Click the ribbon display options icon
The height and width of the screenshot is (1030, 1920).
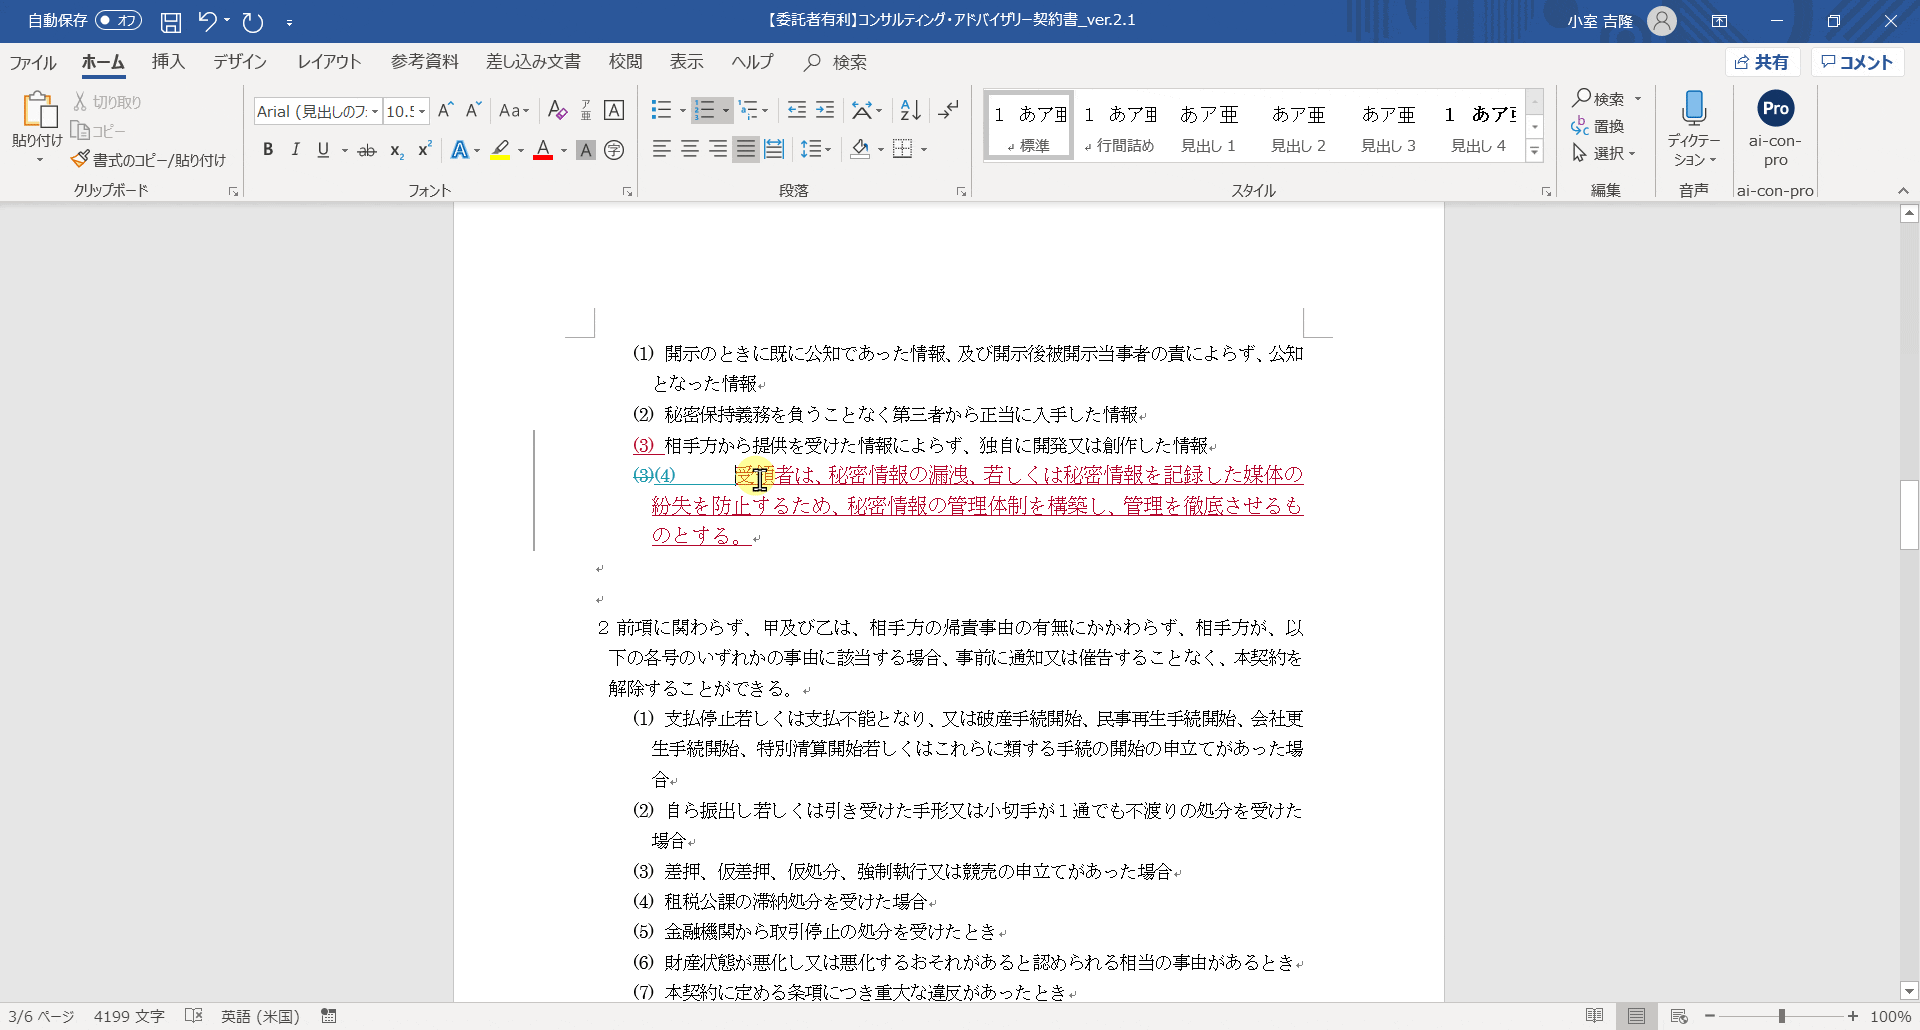(x=1719, y=21)
